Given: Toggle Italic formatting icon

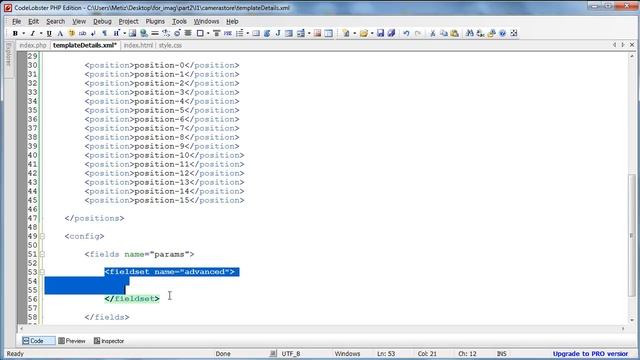Looking at the screenshot, I should 32,33.
